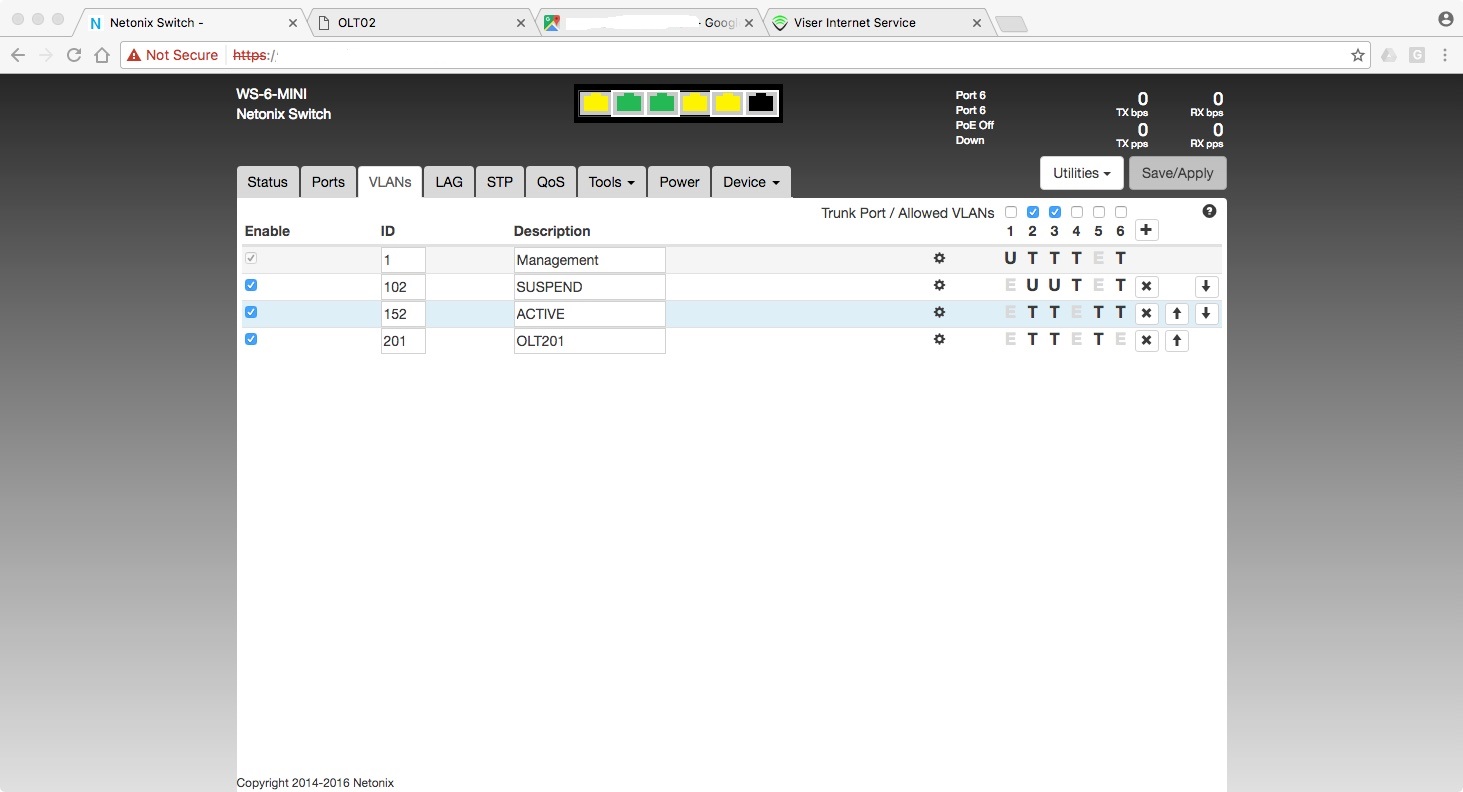
Task: Delete the ACTIVE VLAN row
Action: click(1147, 314)
